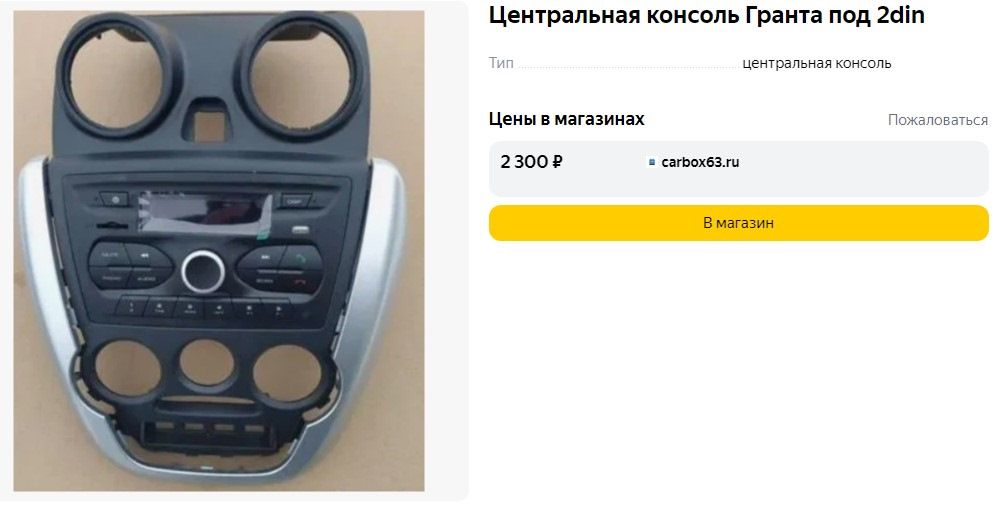
Task: Click the carbox63.ru favicon icon
Action: coord(651,162)
